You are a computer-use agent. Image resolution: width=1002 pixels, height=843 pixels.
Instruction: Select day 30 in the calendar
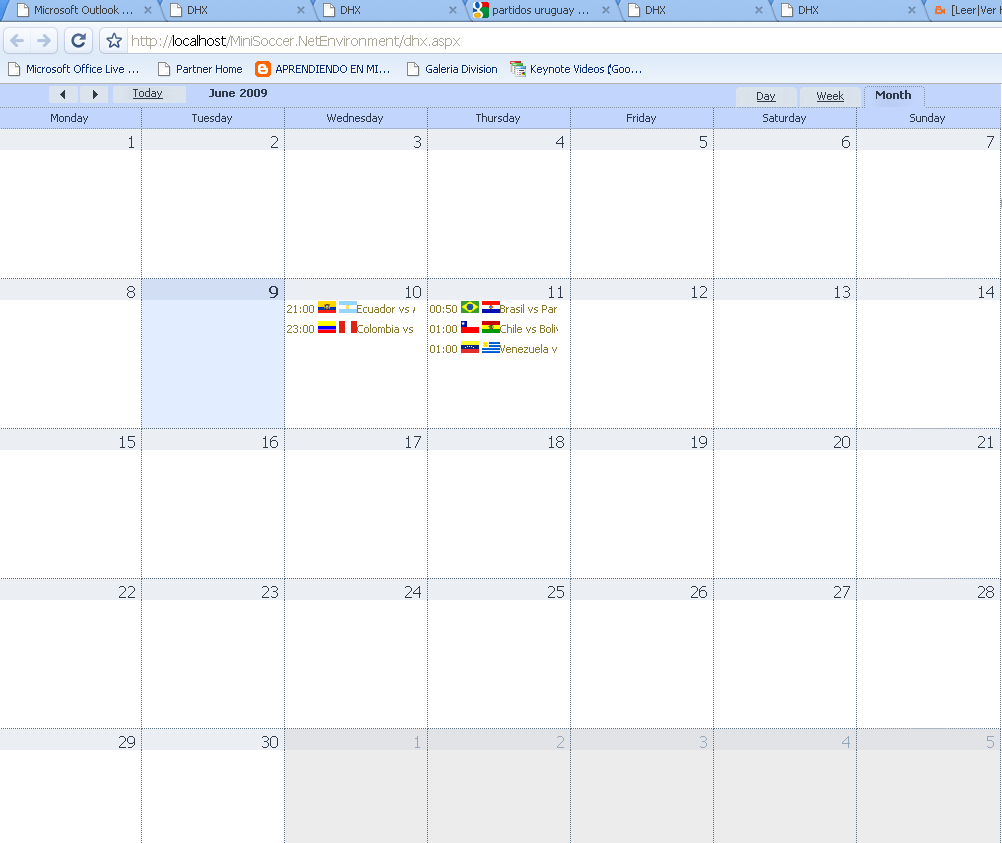(213, 786)
